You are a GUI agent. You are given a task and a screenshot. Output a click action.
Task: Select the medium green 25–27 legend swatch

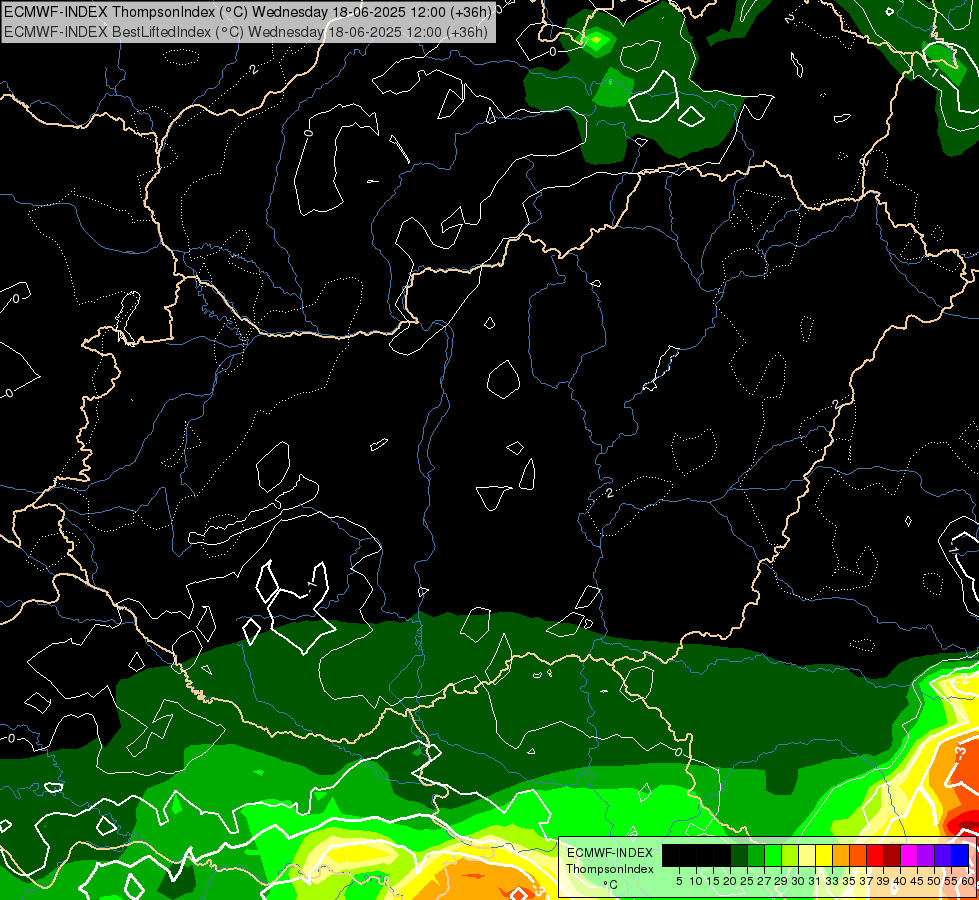[x=756, y=855]
